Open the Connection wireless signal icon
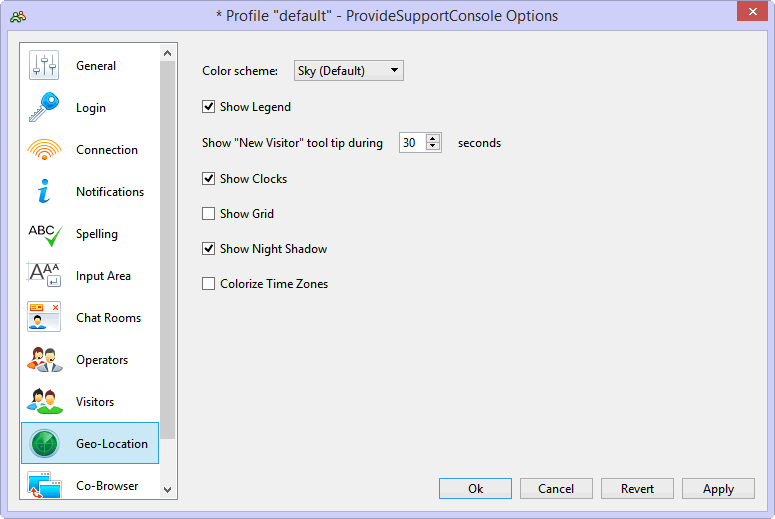Viewport: 775px width, 519px height. tap(44, 149)
